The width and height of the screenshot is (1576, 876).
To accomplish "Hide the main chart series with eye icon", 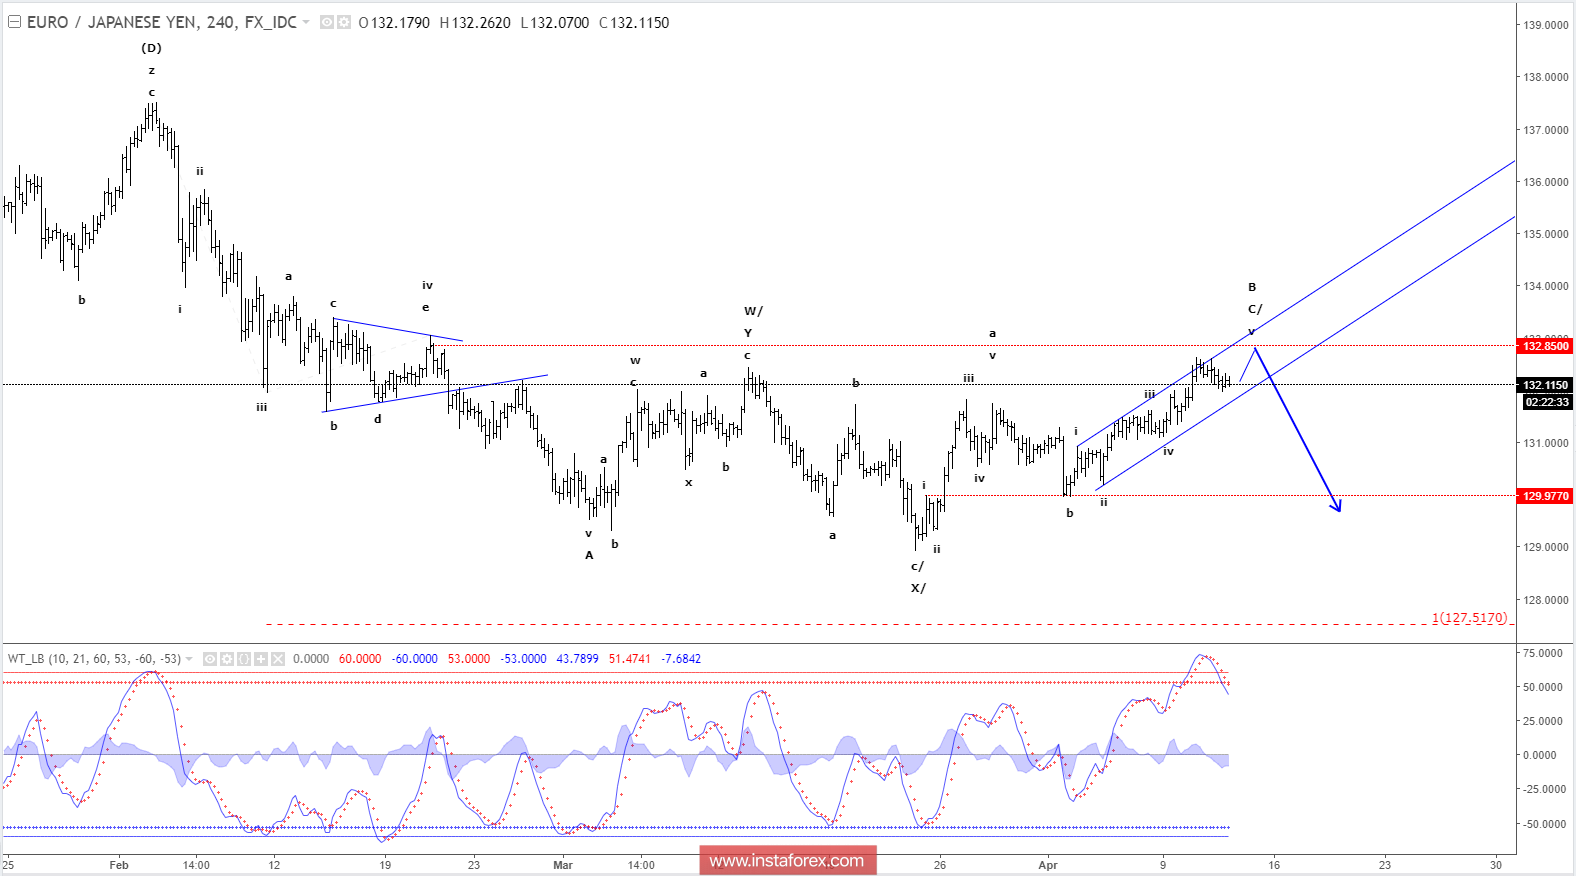I will pyautogui.click(x=327, y=22).
